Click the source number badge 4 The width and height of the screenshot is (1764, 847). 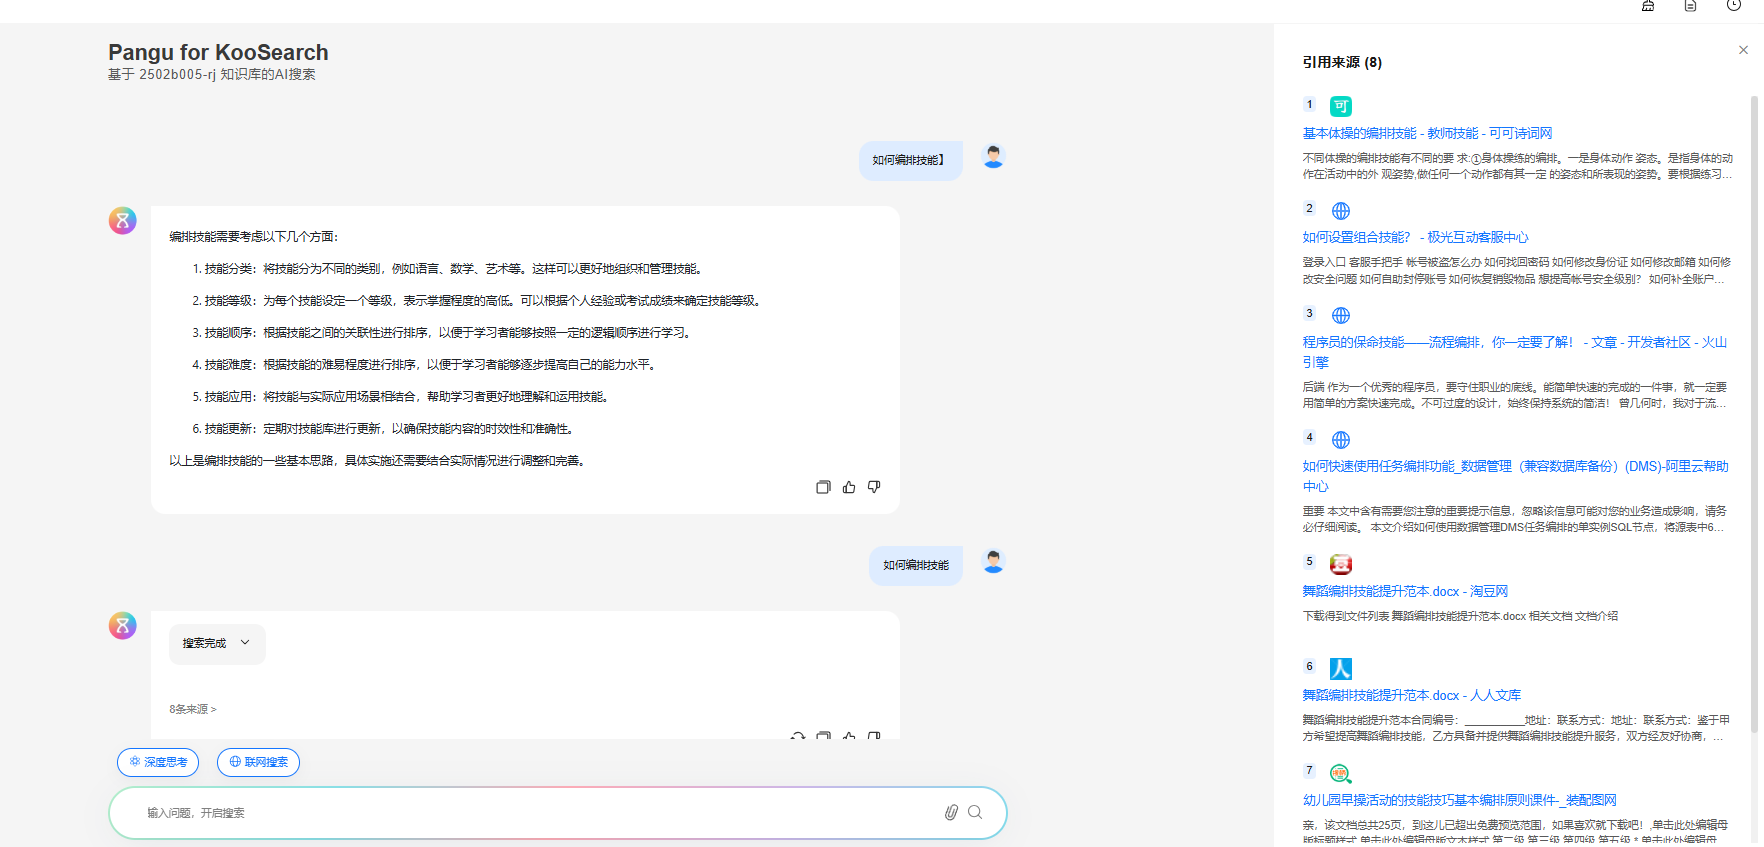[x=1309, y=437]
